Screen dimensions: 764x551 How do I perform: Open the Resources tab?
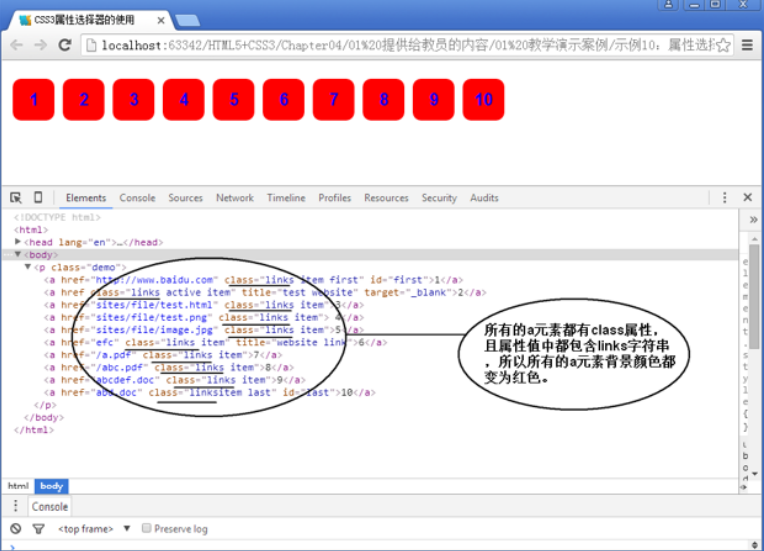click(x=386, y=198)
